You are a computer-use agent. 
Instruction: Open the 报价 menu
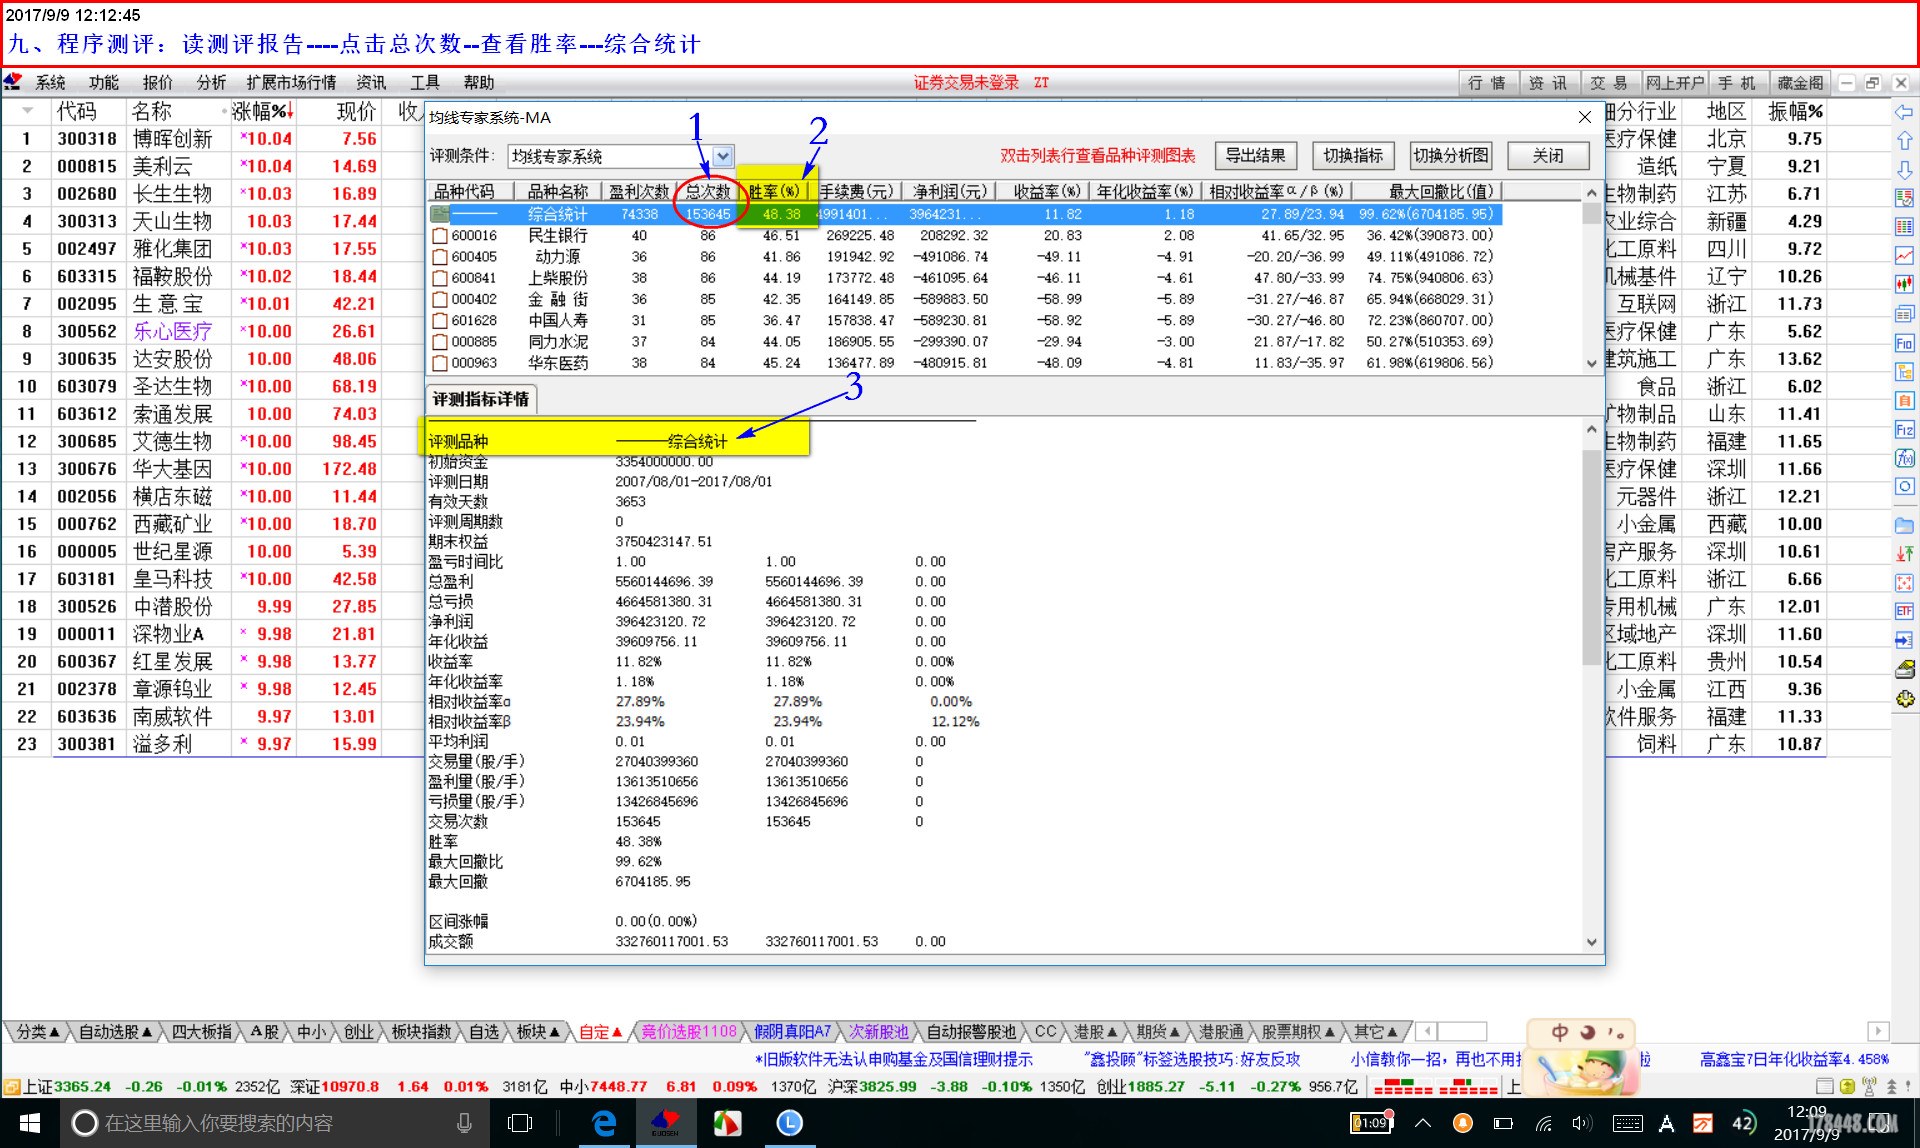point(157,82)
